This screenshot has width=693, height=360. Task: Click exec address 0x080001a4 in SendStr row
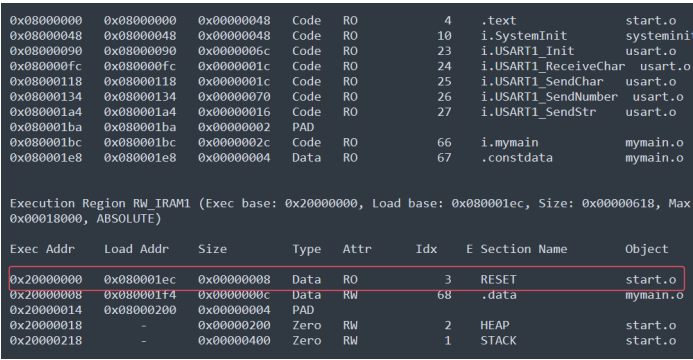click(x=46, y=112)
